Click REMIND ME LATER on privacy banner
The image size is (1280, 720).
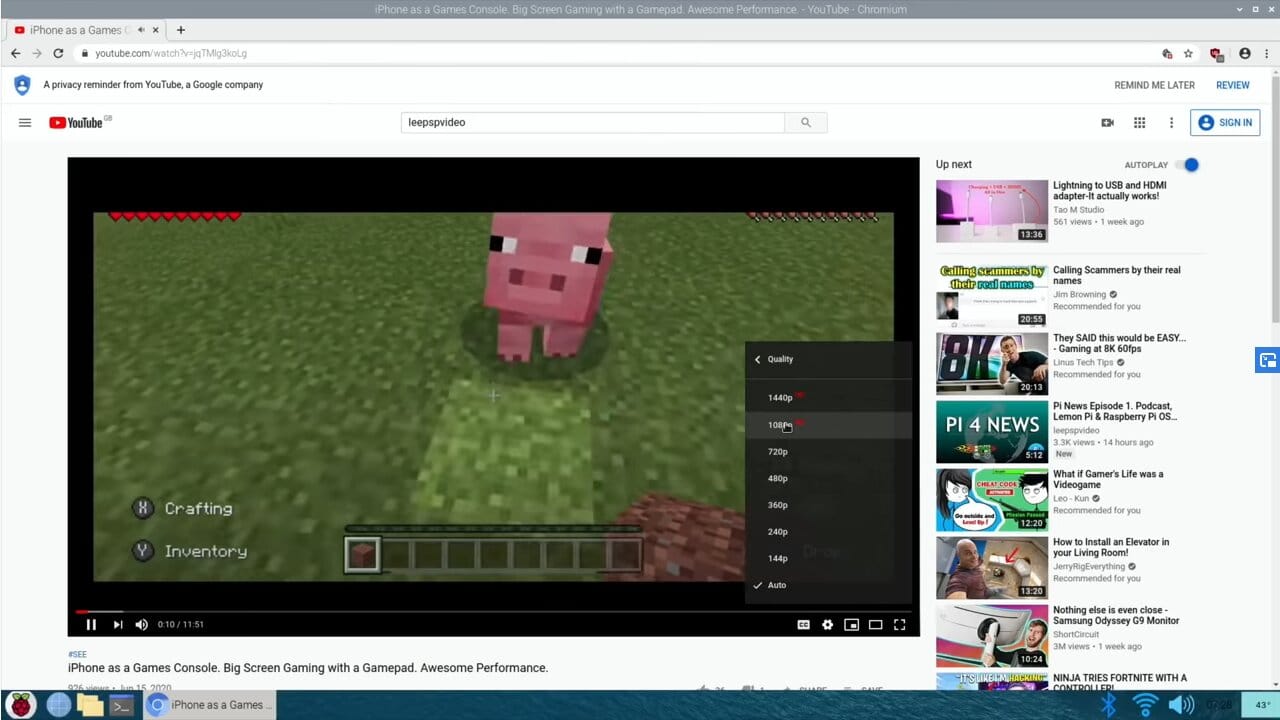[x=1154, y=85]
